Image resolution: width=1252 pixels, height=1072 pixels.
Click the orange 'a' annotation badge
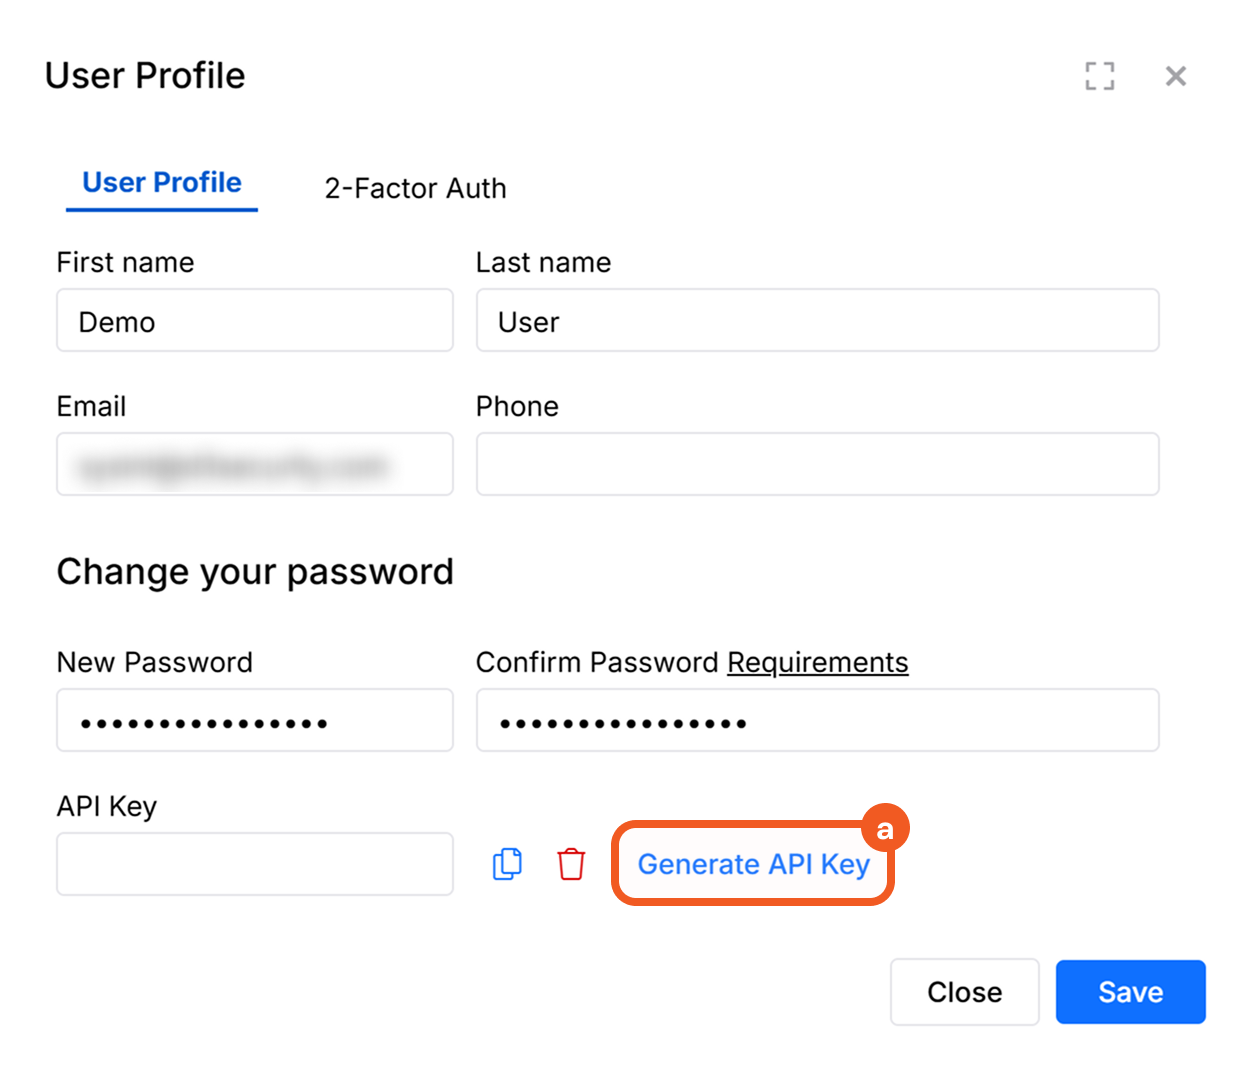(x=885, y=829)
